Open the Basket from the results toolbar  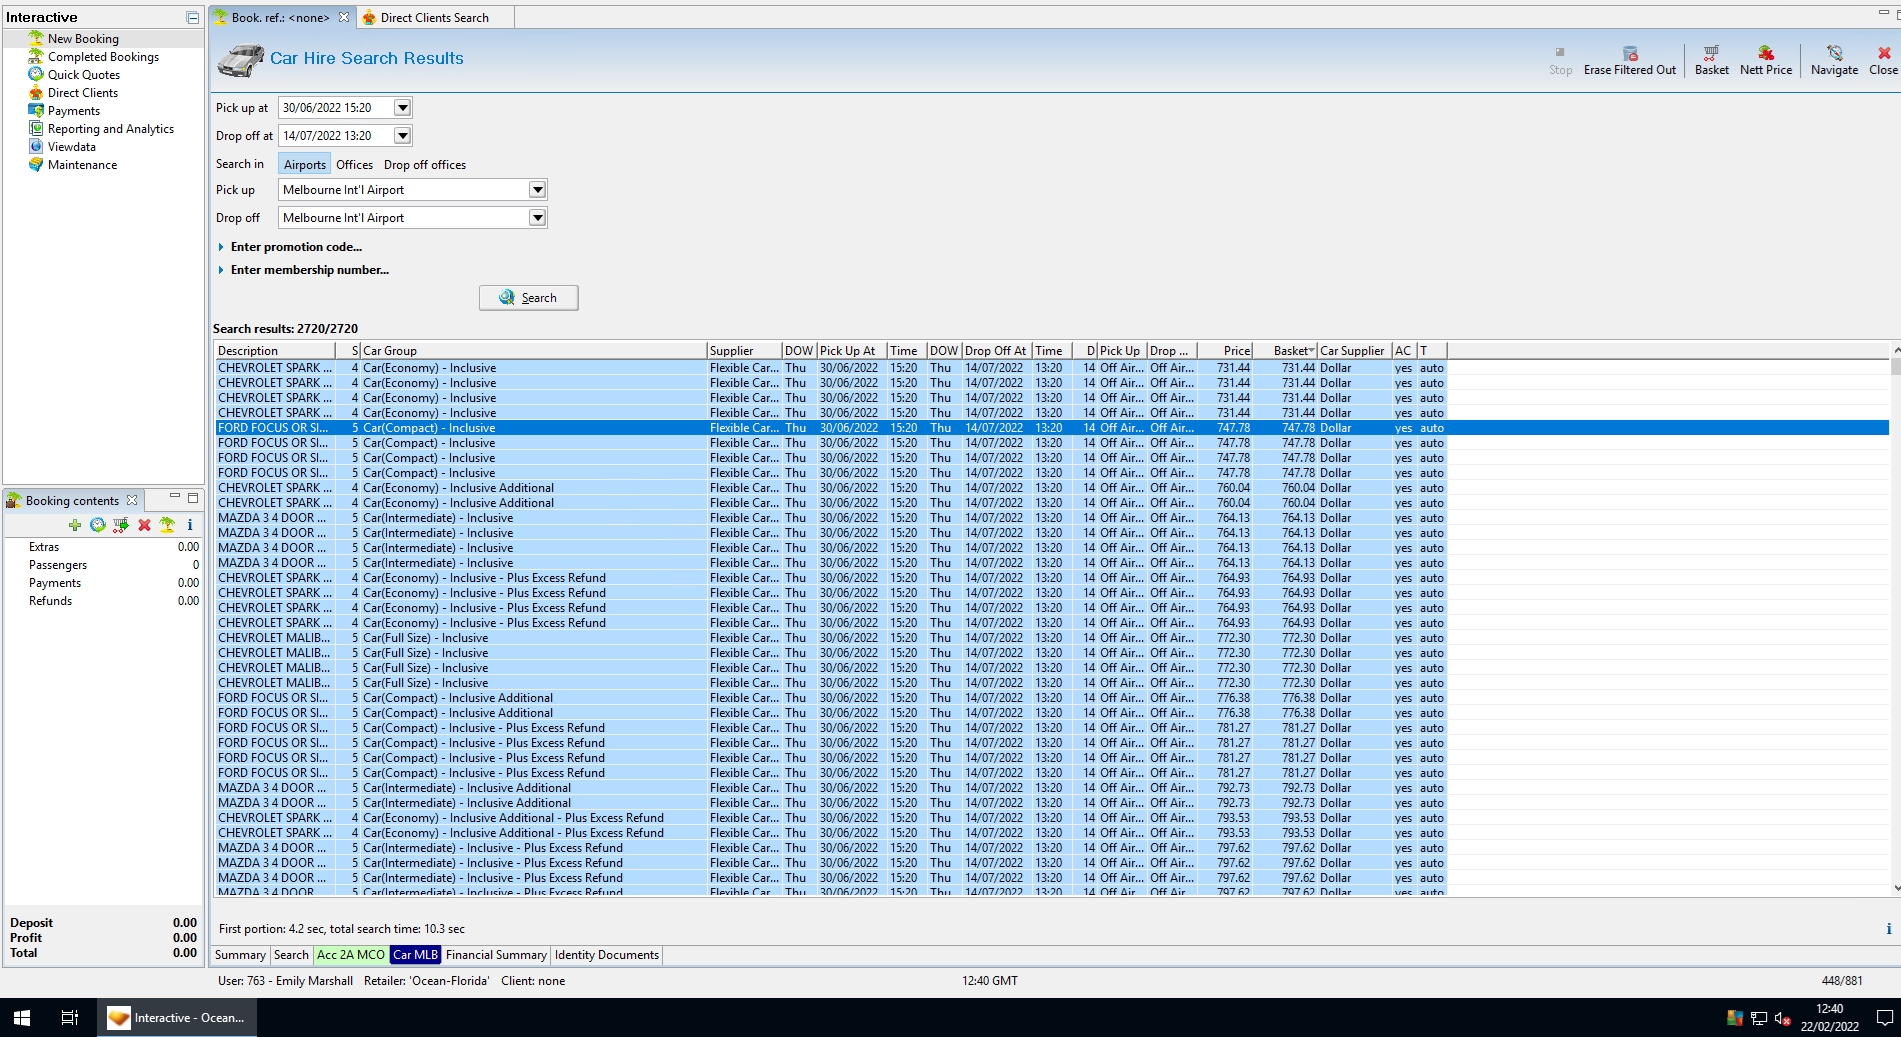[x=1711, y=60]
